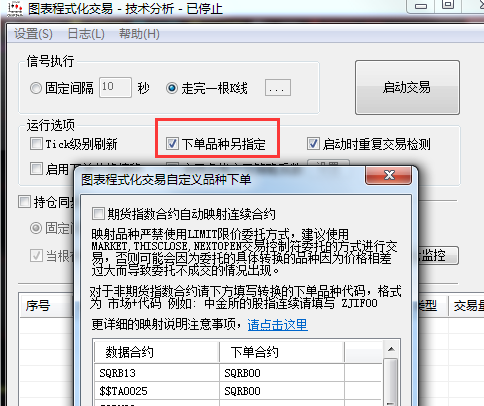Viewport: 484px width, 406px height.
Task: Open the 帮助(H) menu
Action: [x=139, y=34]
